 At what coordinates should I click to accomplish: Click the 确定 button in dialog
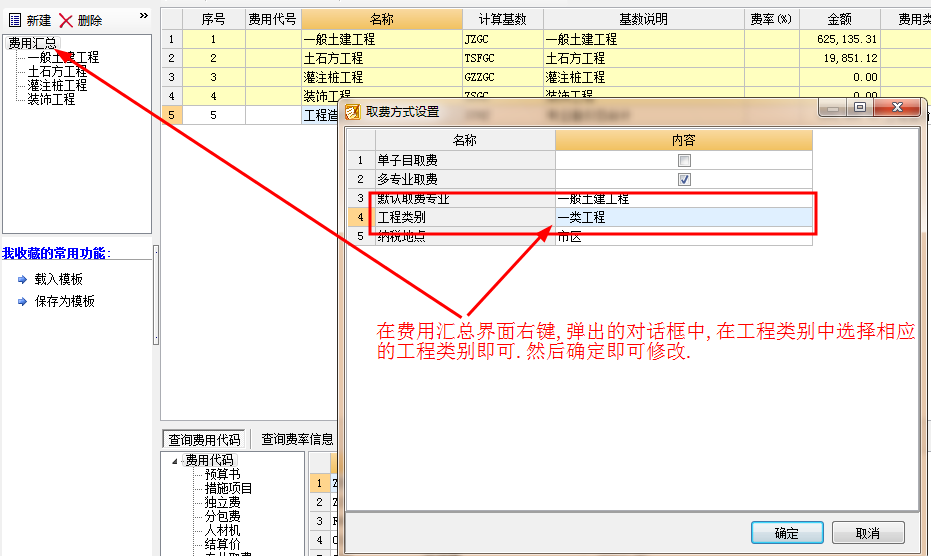point(787,533)
